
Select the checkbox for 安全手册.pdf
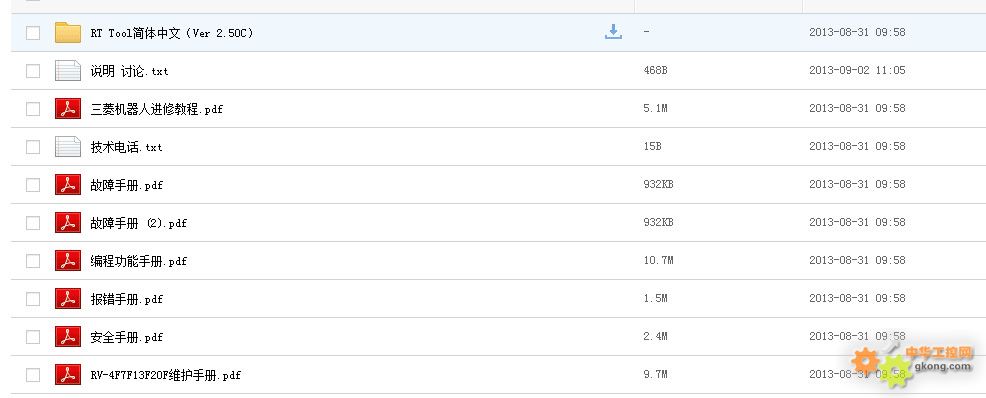point(33,337)
